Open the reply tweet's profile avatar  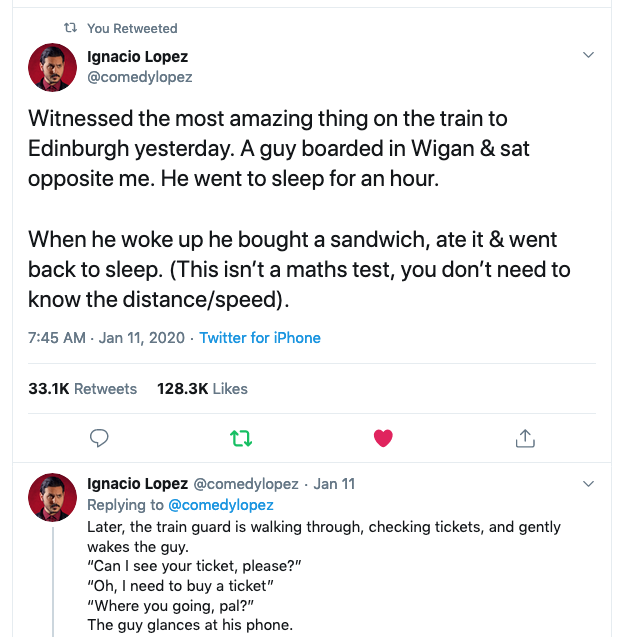click(53, 497)
